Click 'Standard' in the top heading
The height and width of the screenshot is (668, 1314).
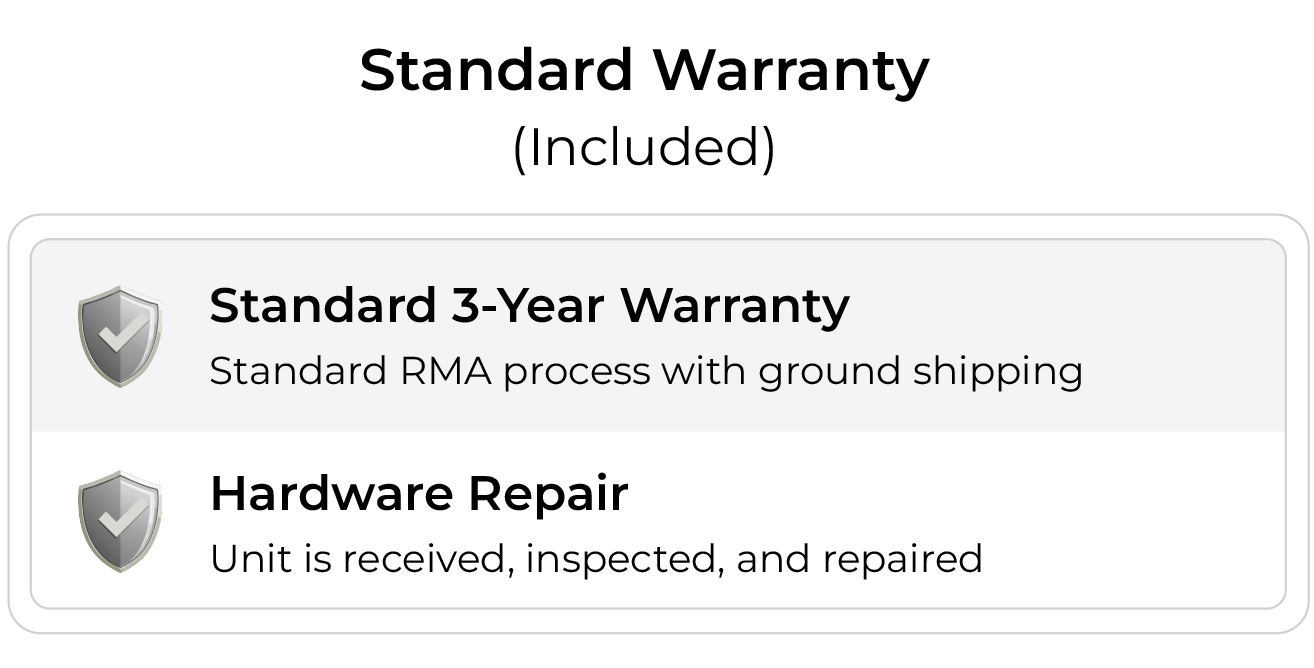tap(497, 71)
